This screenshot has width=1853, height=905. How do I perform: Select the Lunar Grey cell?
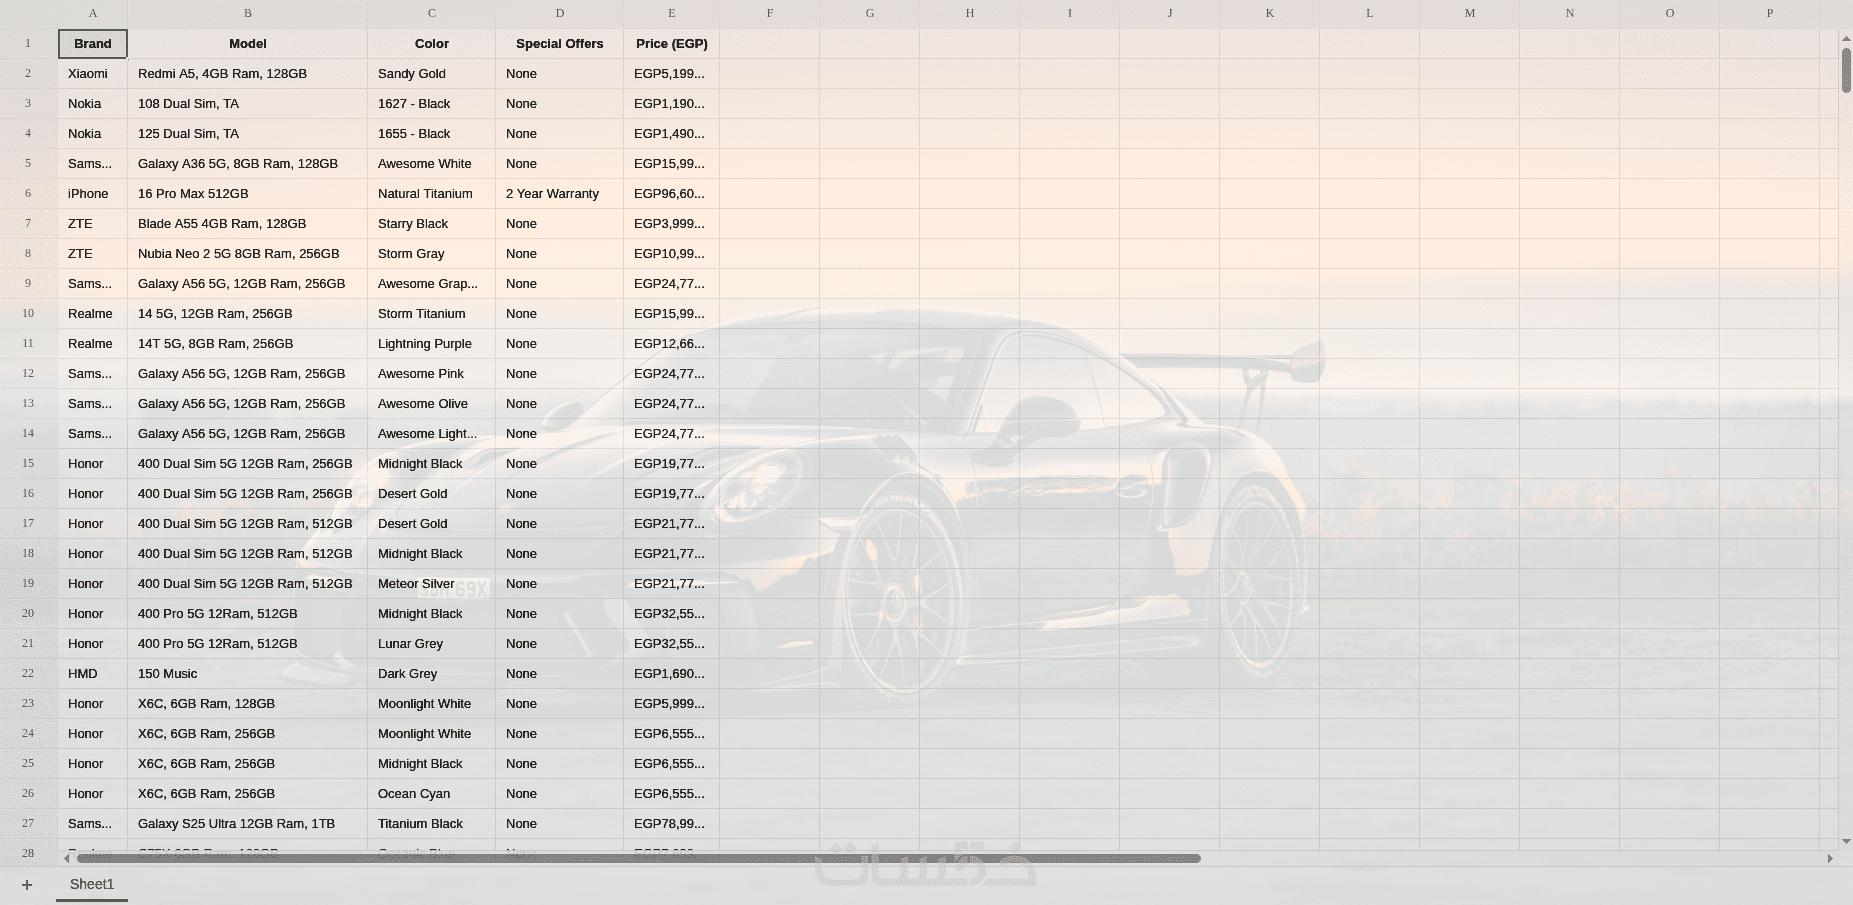432,644
